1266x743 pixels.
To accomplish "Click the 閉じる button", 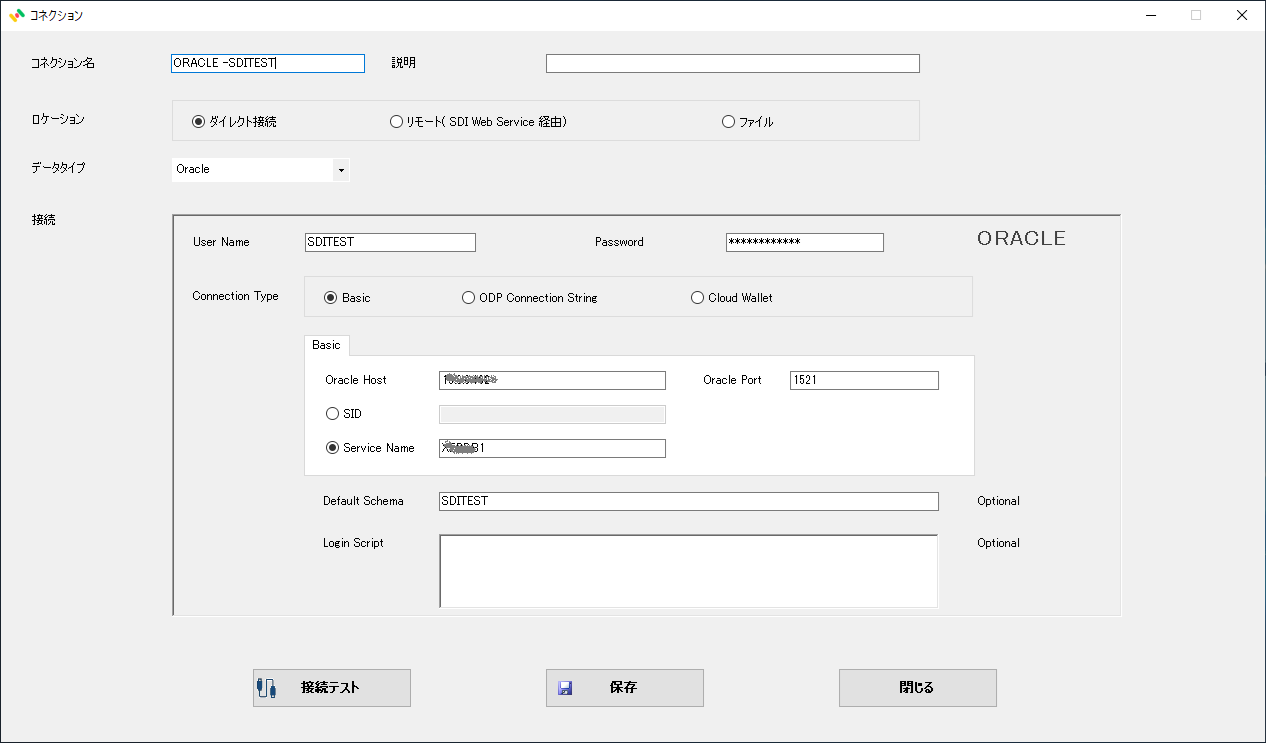I will tap(918, 688).
